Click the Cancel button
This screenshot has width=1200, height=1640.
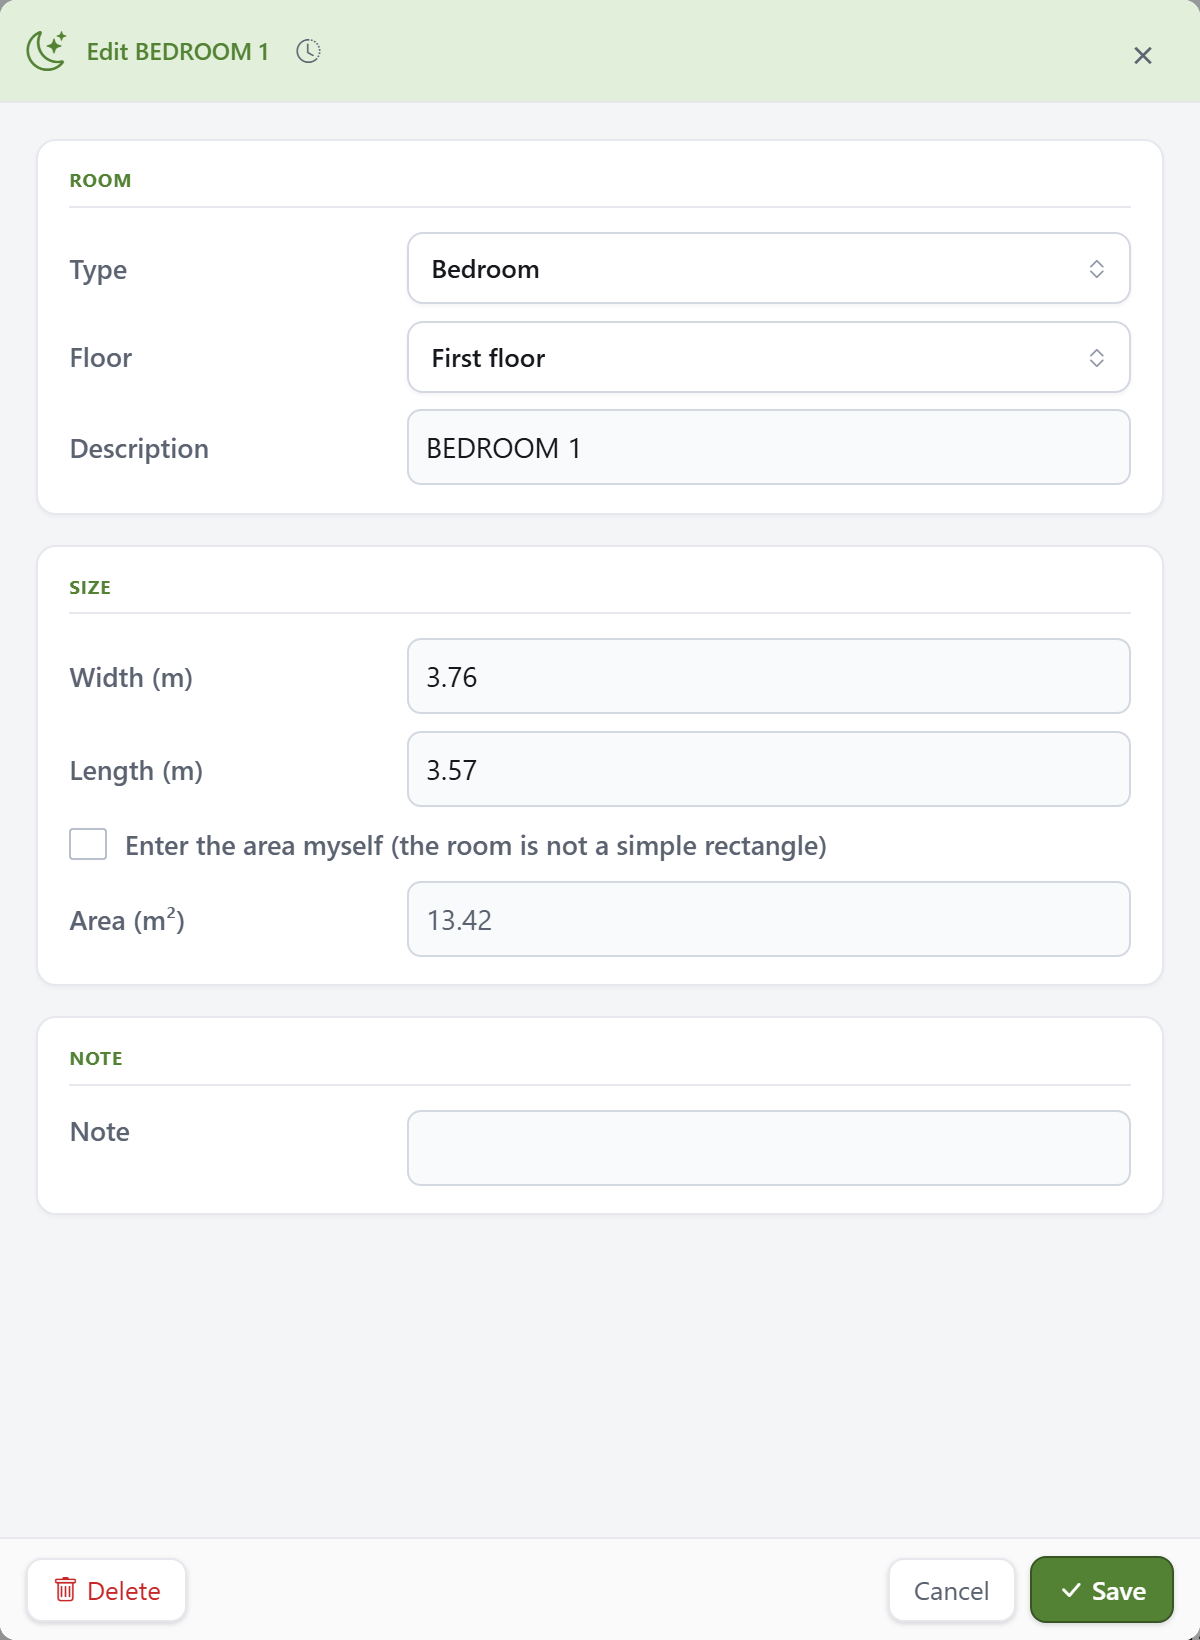click(x=952, y=1590)
